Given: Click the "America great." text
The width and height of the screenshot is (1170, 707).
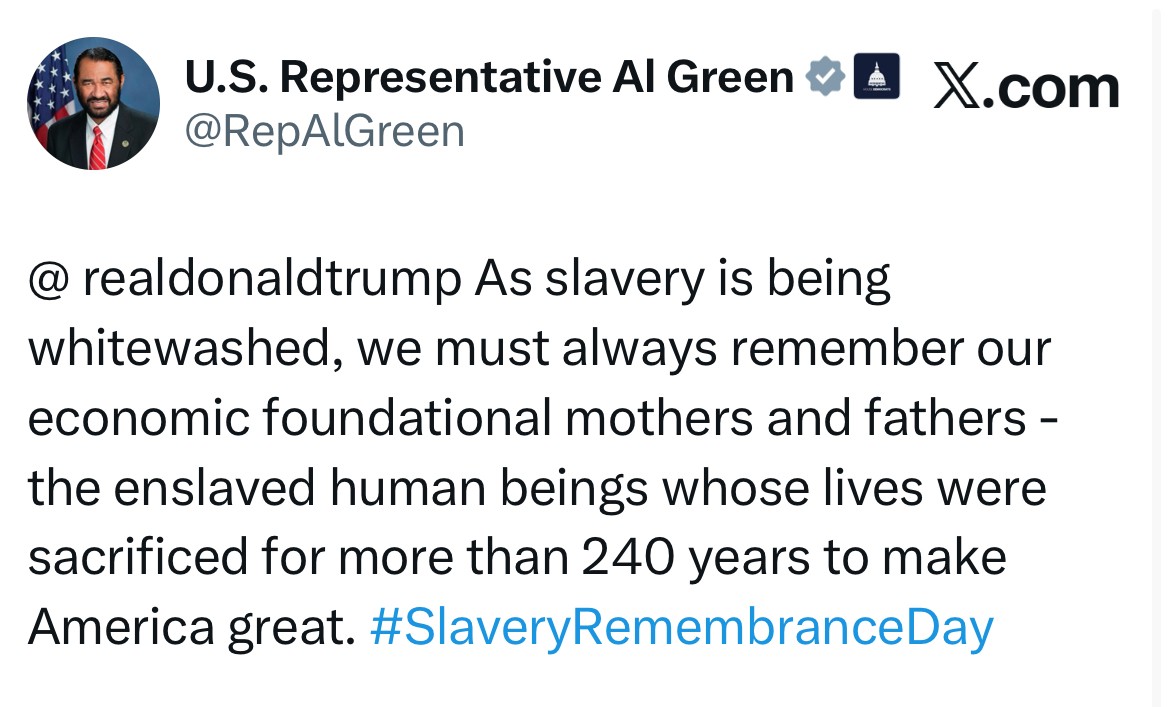Looking at the screenshot, I should [x=191, y=627].
